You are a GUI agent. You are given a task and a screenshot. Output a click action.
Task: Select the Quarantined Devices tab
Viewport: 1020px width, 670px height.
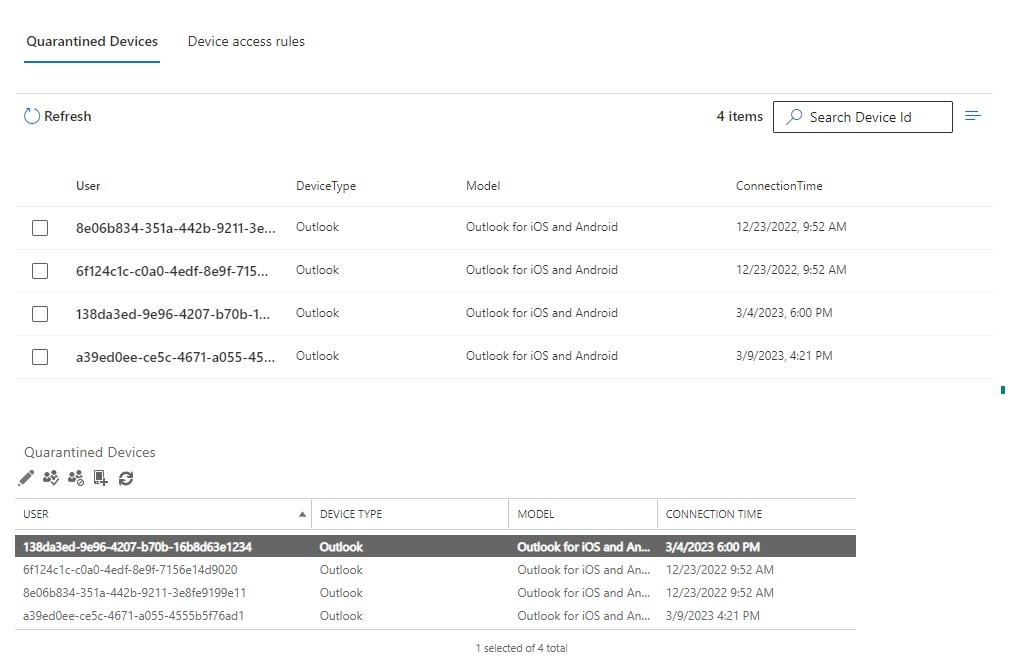91,41
